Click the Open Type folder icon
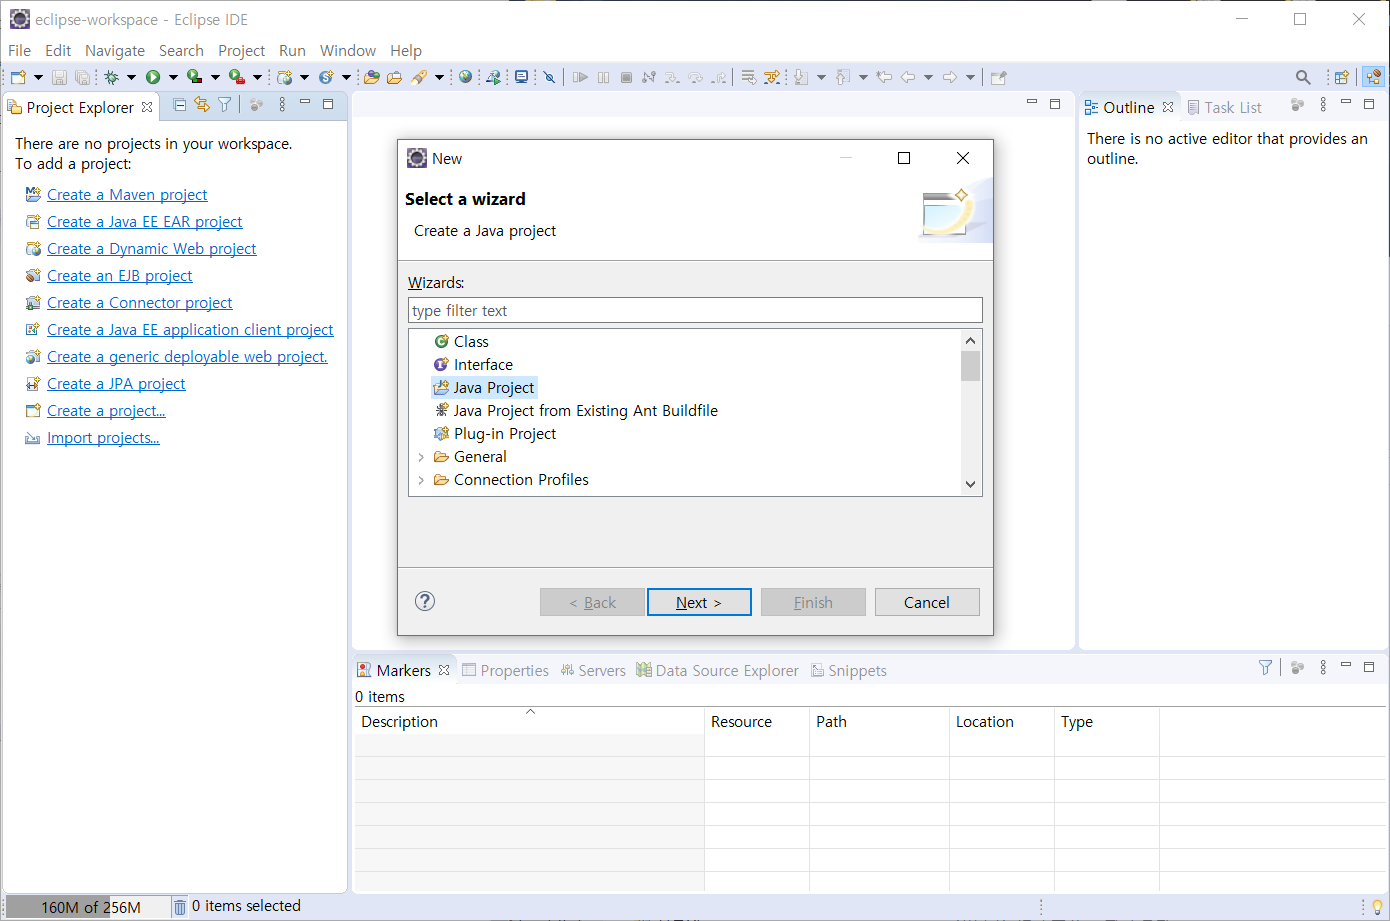1390x921 pixels. 371,77
